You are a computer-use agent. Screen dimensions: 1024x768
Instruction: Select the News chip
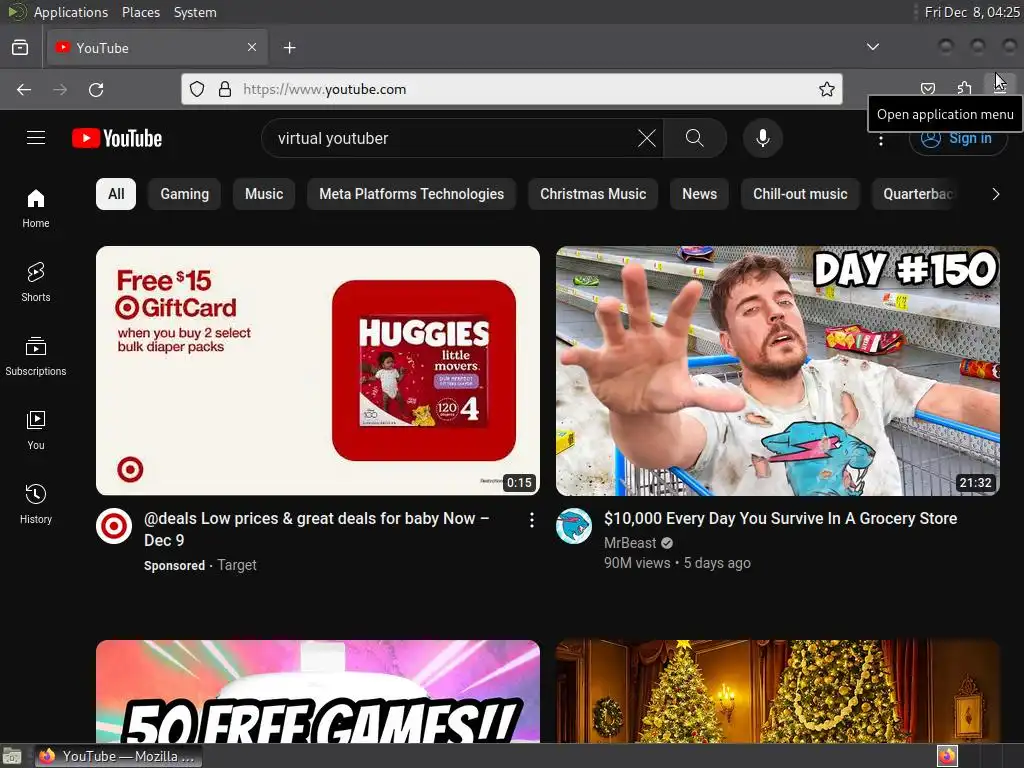click(699, 194)
